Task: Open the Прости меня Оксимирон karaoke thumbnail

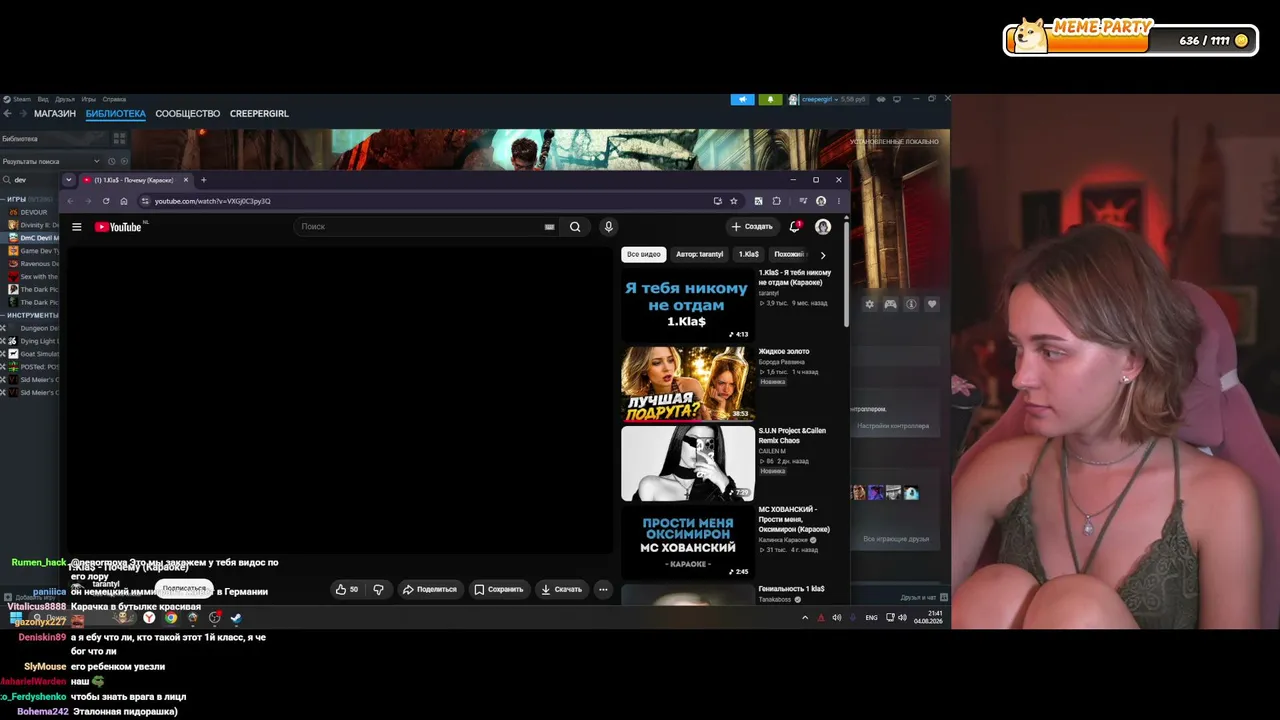Action: coord(688,542)
